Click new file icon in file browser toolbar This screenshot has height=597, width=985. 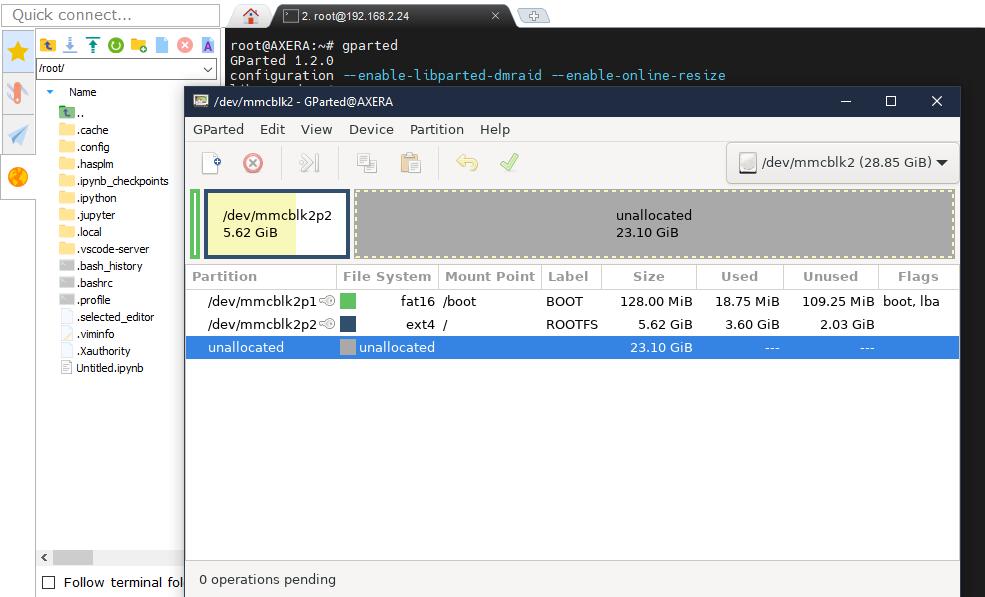tap(162, 45)
